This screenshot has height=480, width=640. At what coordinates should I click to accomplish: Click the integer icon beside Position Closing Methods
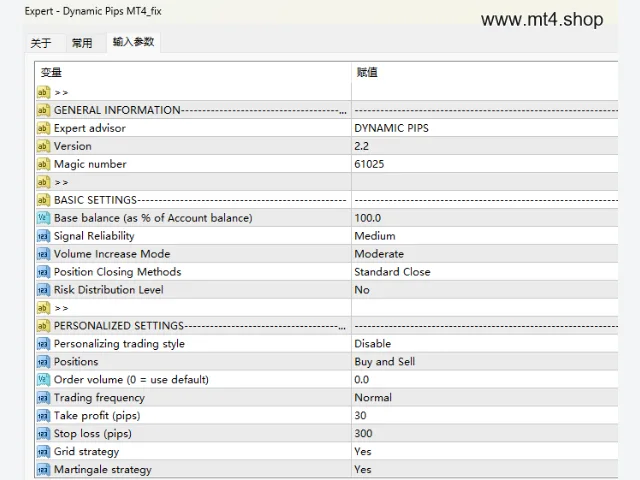pyautogui.click(x=43, y=272)
